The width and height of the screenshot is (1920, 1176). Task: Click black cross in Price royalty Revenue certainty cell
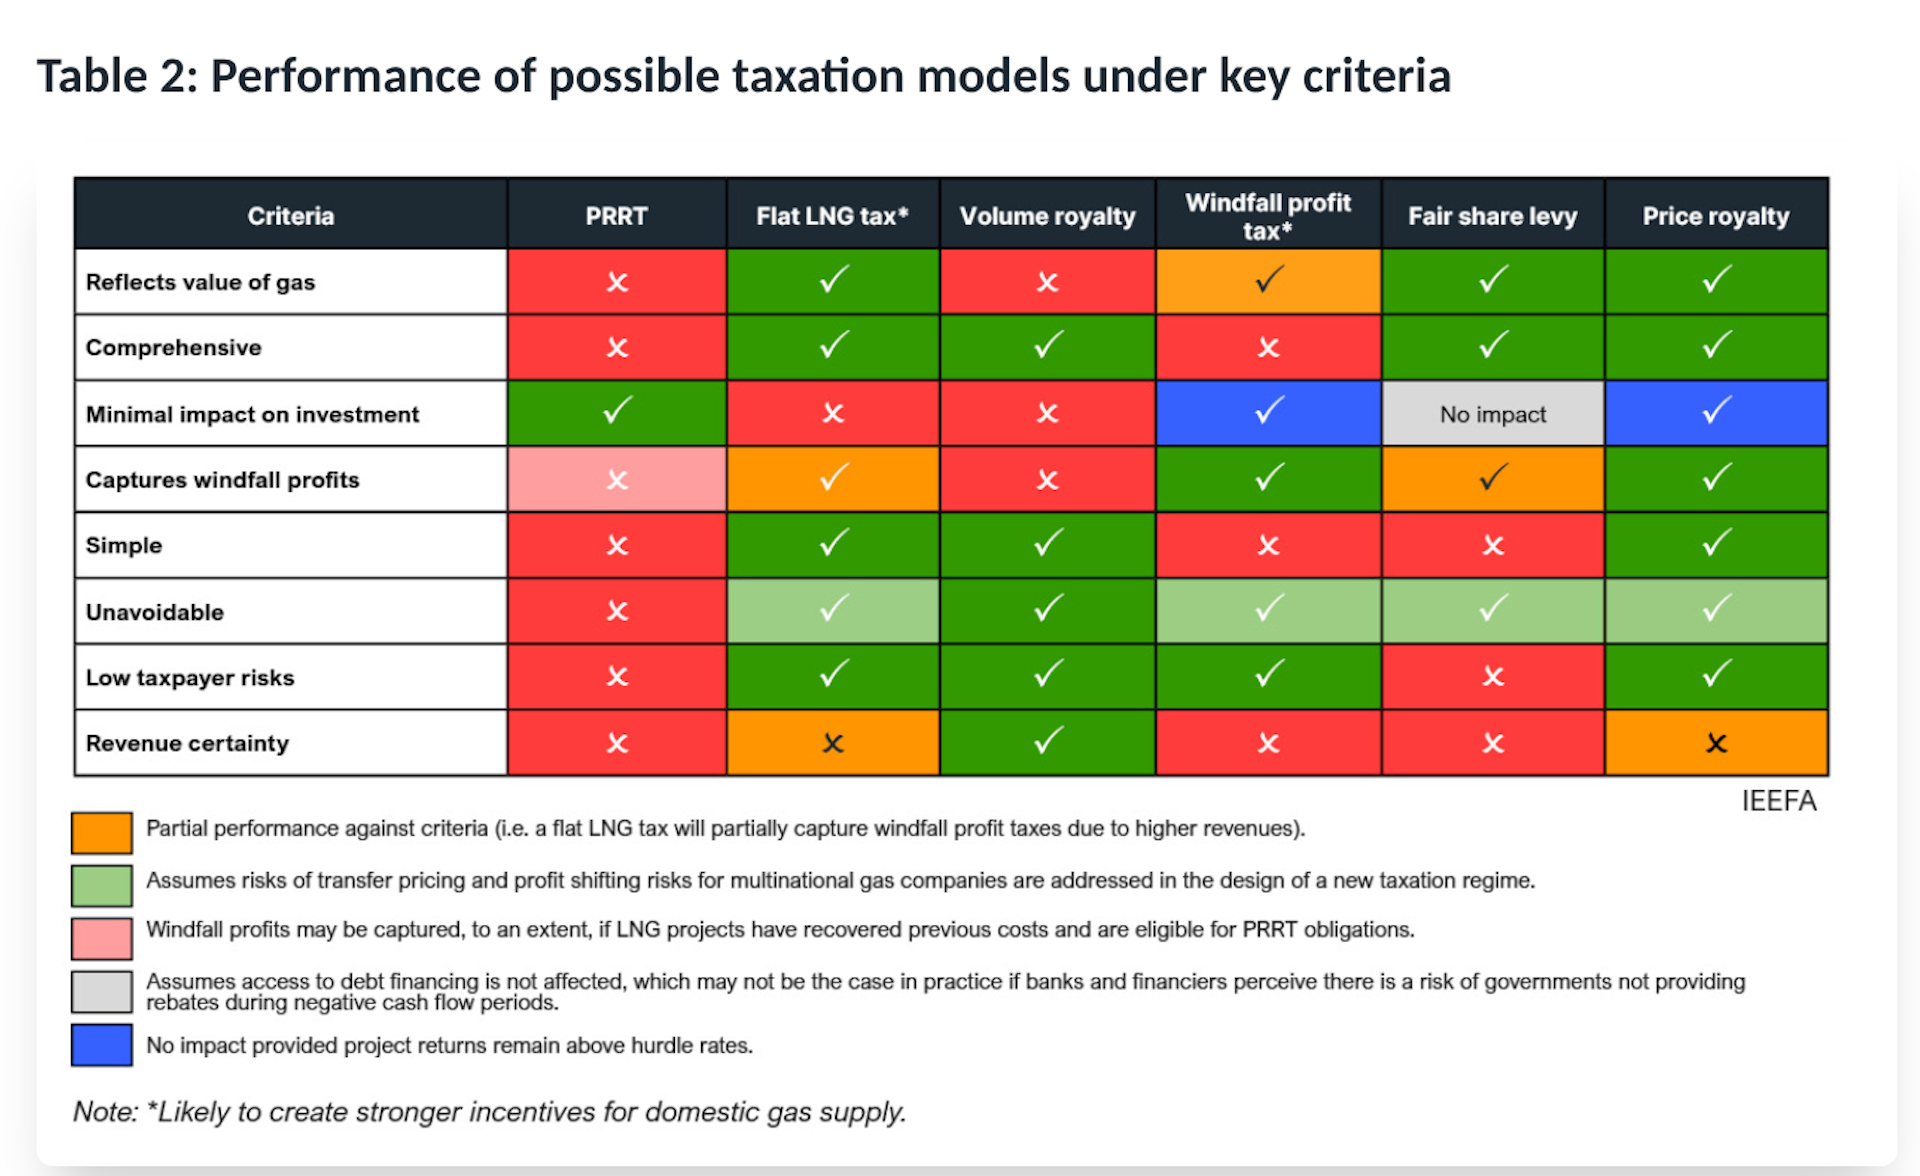(1716, 743)
